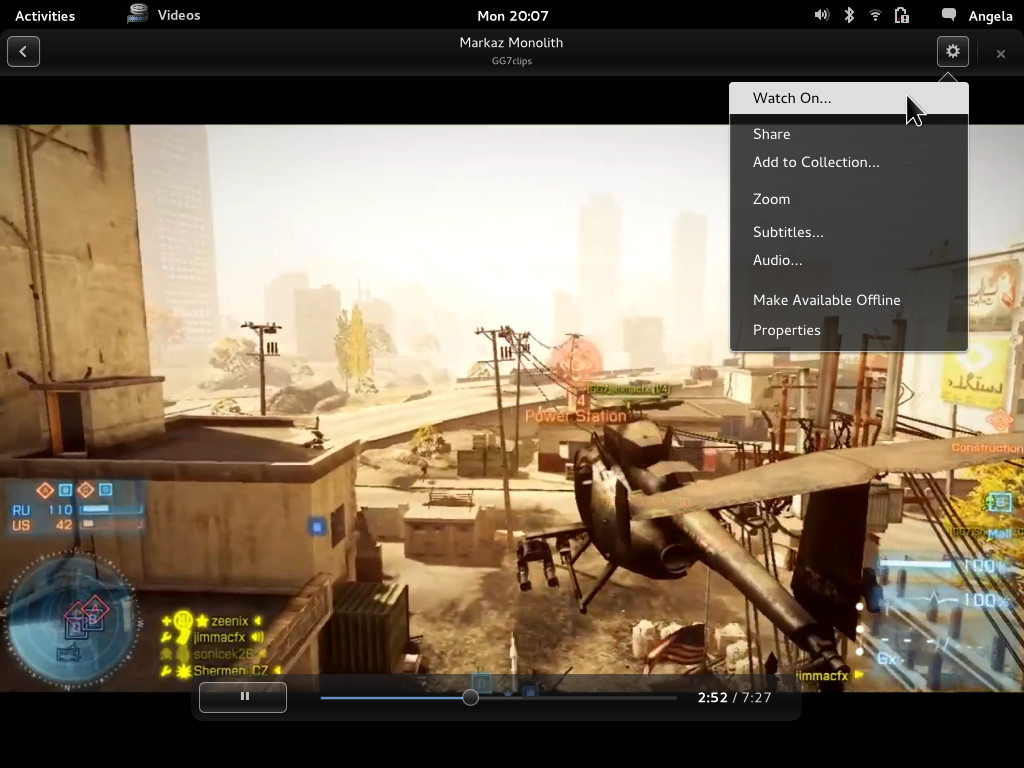The image size is (1024, 768).
Task: Open video Properties
Action: [849, 330]
